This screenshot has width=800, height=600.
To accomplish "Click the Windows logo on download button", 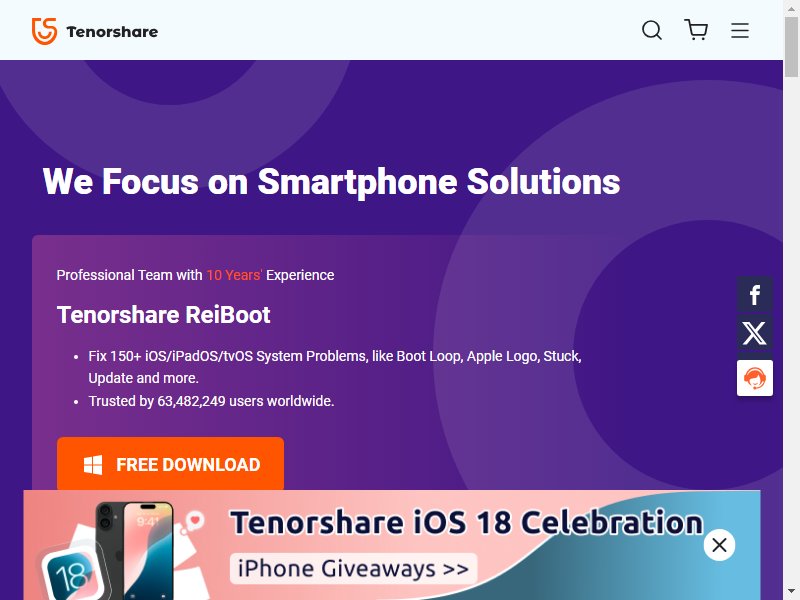I will [x=93, y=465].
